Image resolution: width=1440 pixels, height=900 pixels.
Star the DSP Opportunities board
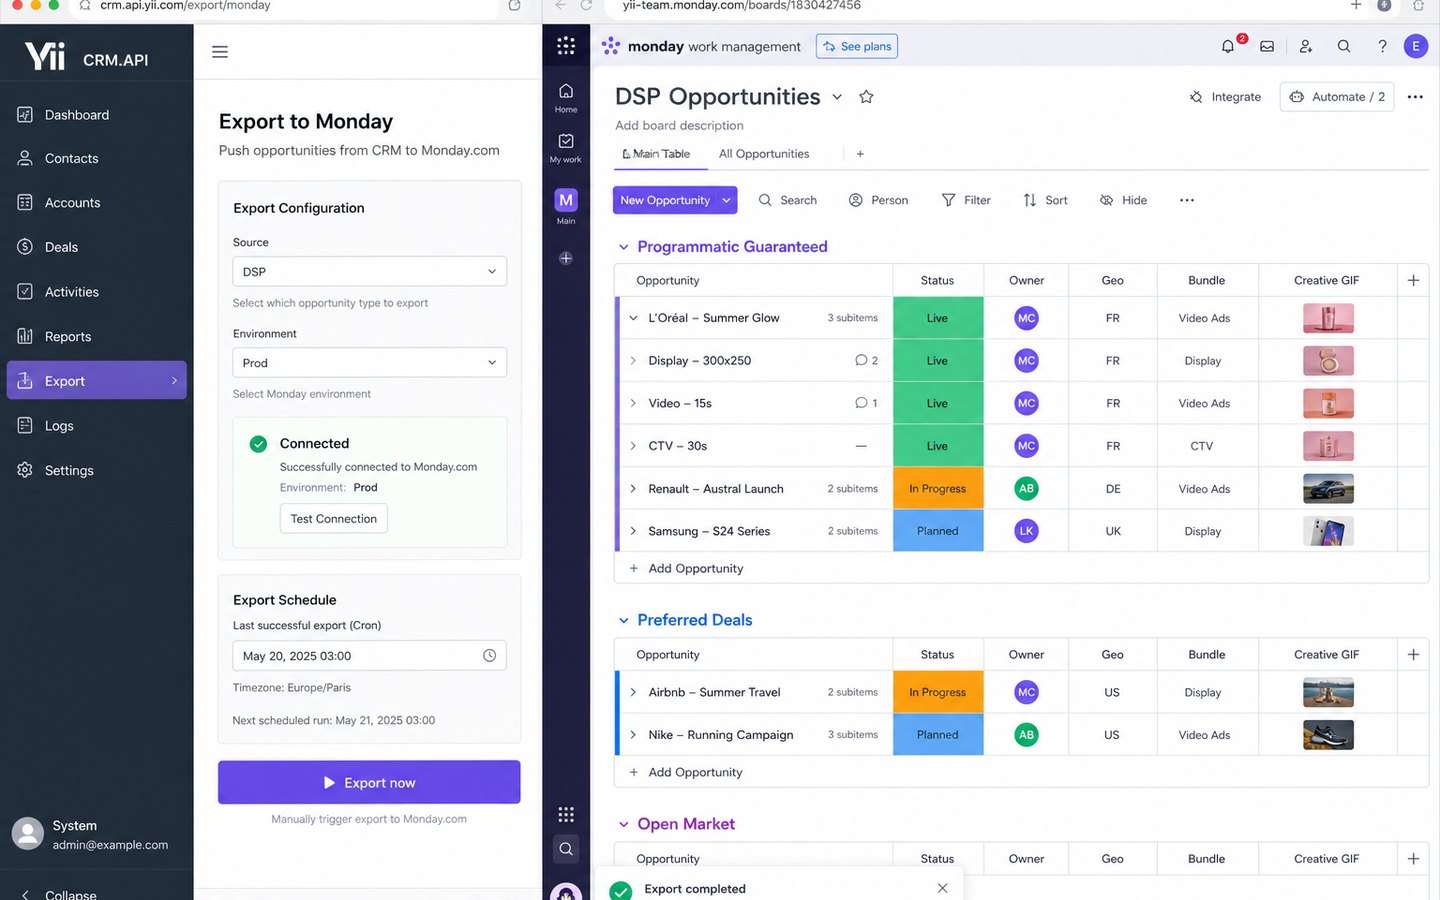point(867,97)
